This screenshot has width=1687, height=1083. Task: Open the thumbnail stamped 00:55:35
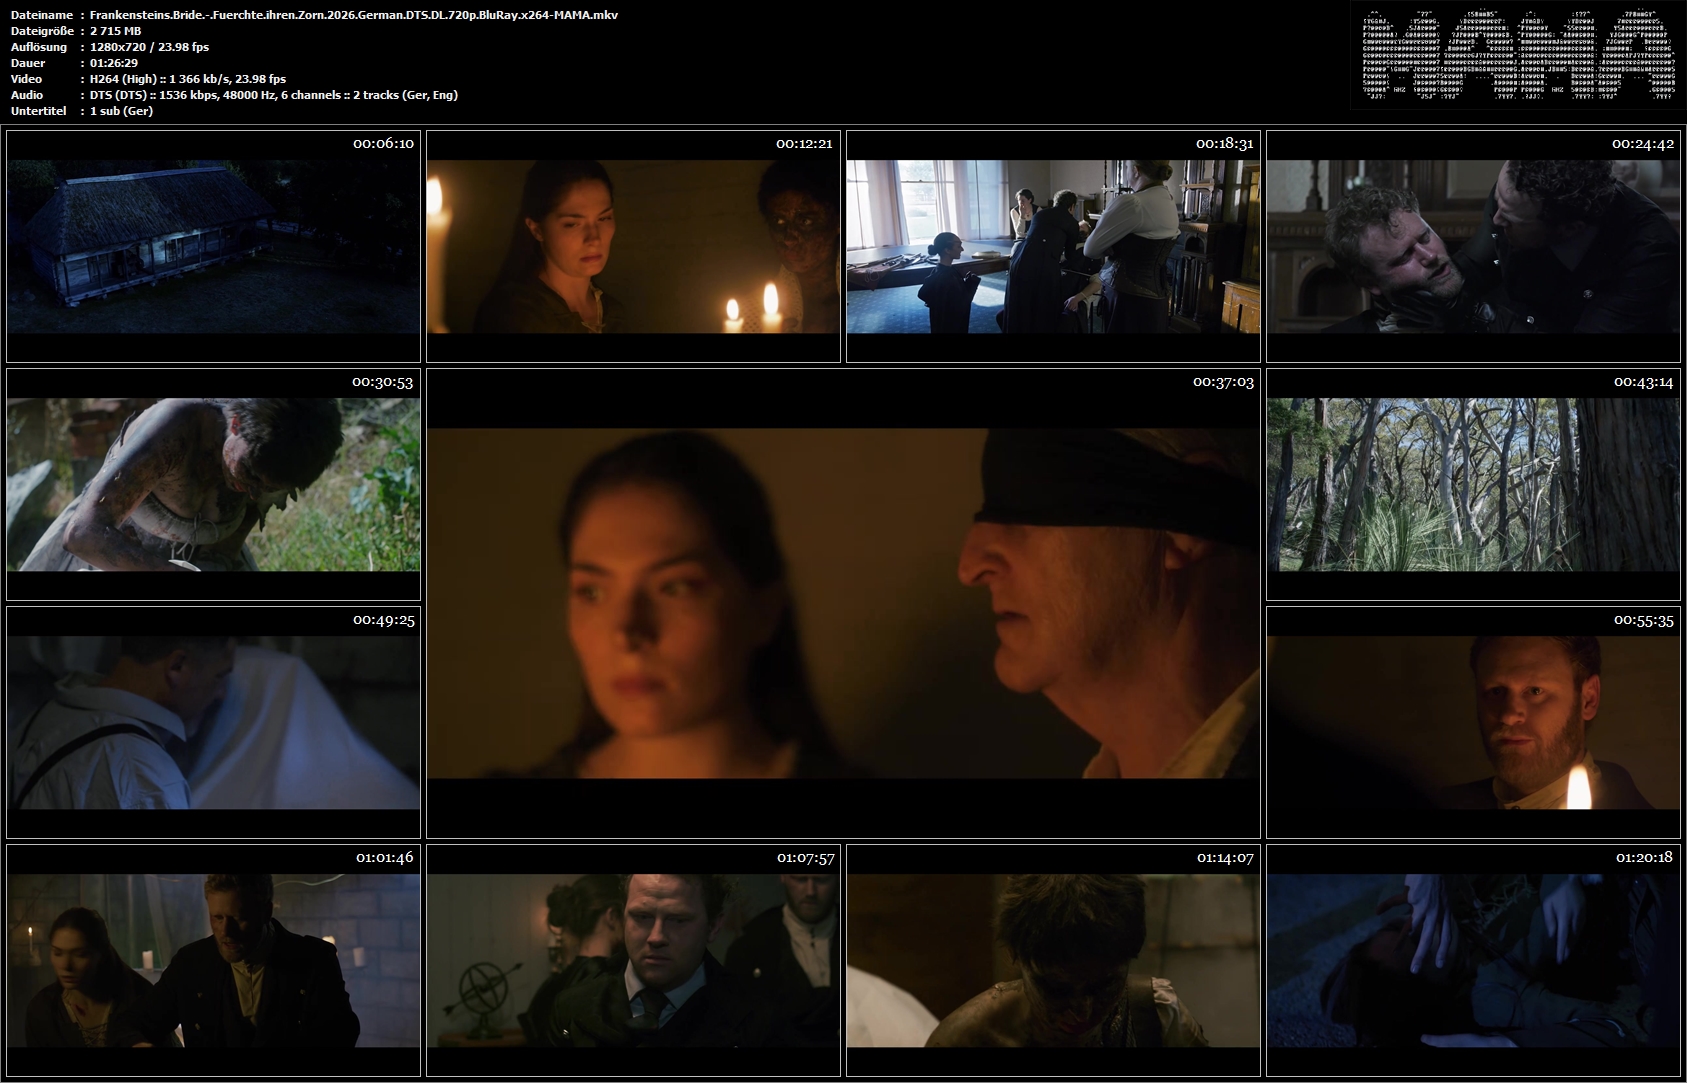coord(1473,722)
